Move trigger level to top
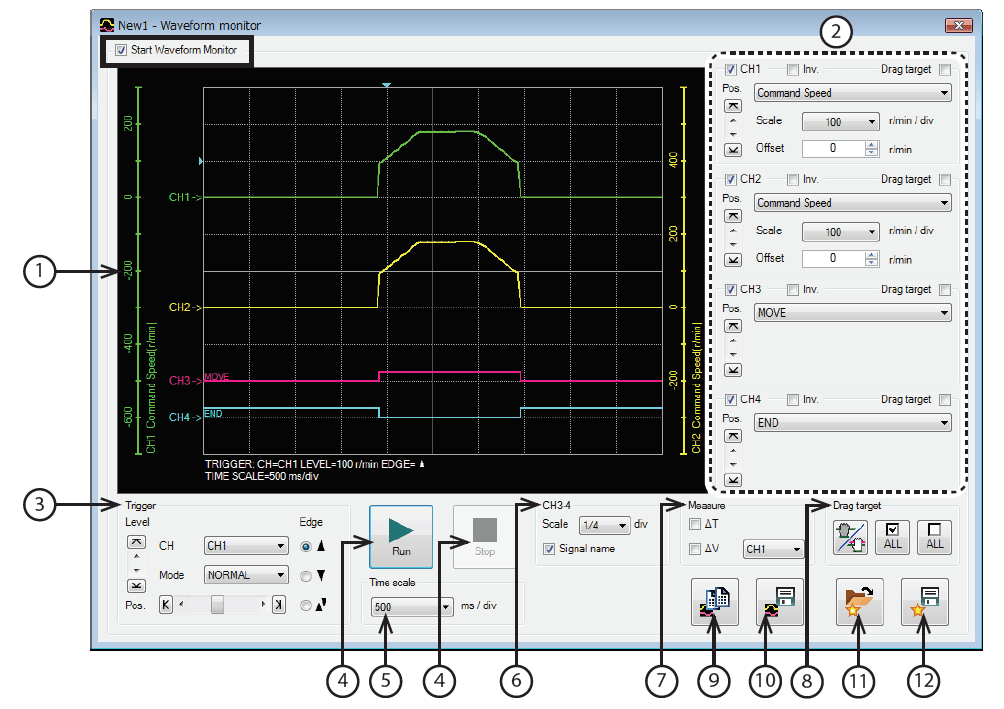Screen dimensions: 1004x709 coord(136,542)
